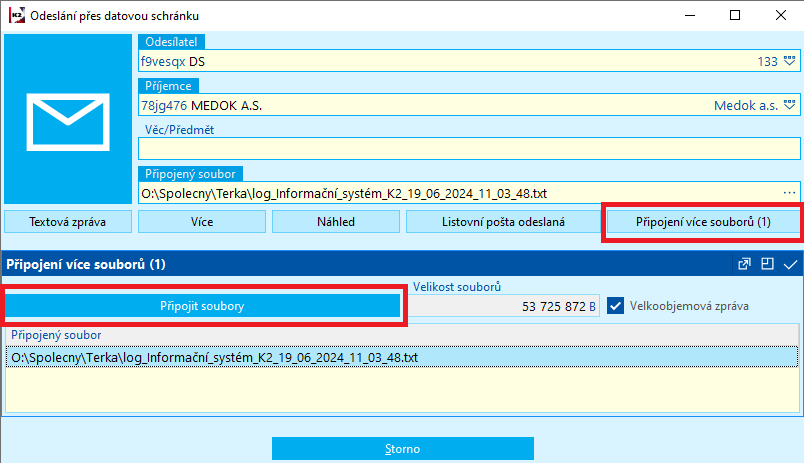Screen dimensions: 804x463
Task: Open the Náhled preview button
Action: tap(336, 222)
